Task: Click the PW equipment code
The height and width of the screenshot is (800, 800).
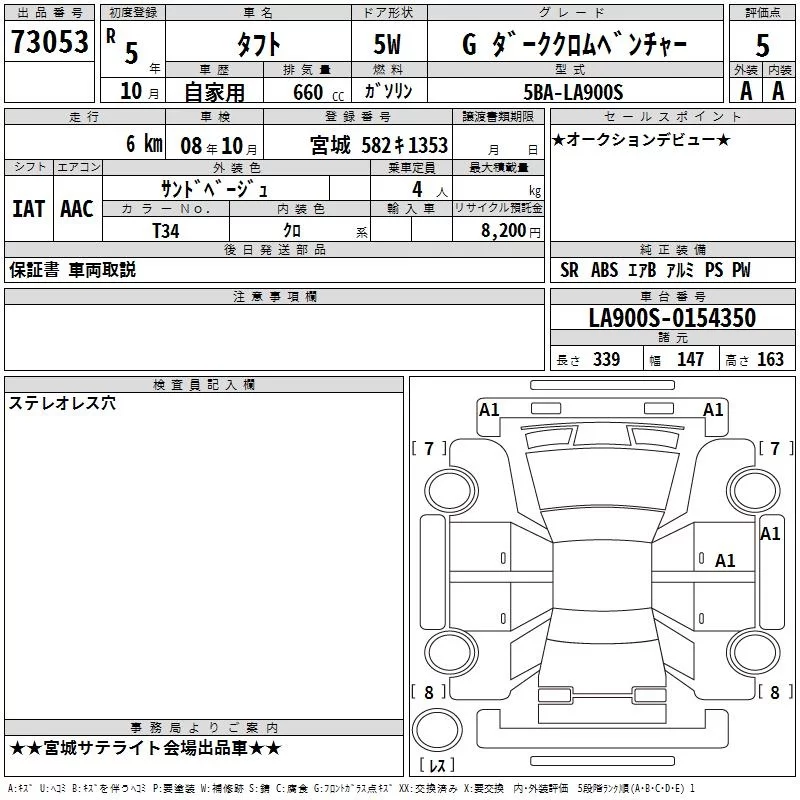Action: pos(741,270)
